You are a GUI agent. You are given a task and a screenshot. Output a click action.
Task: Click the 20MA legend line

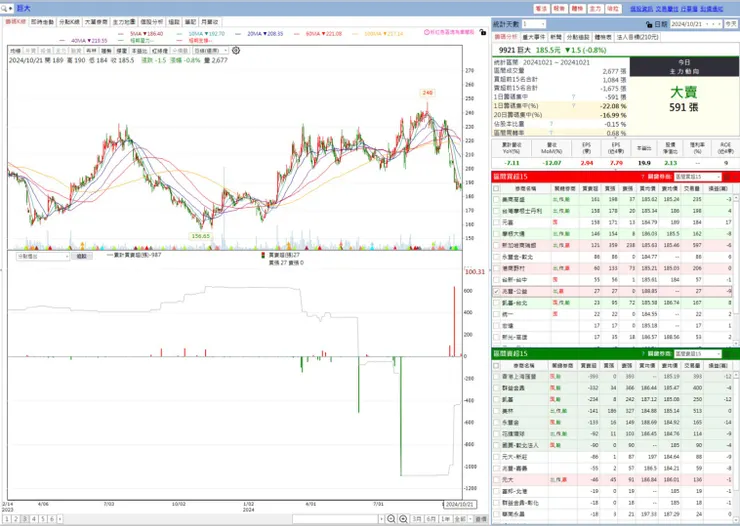259,34
